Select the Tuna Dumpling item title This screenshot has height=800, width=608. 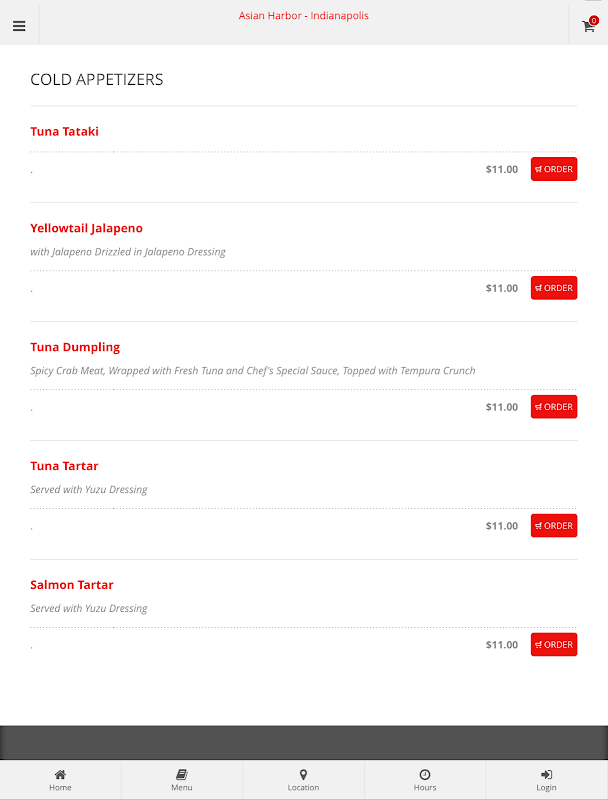(x=75, y=347)
